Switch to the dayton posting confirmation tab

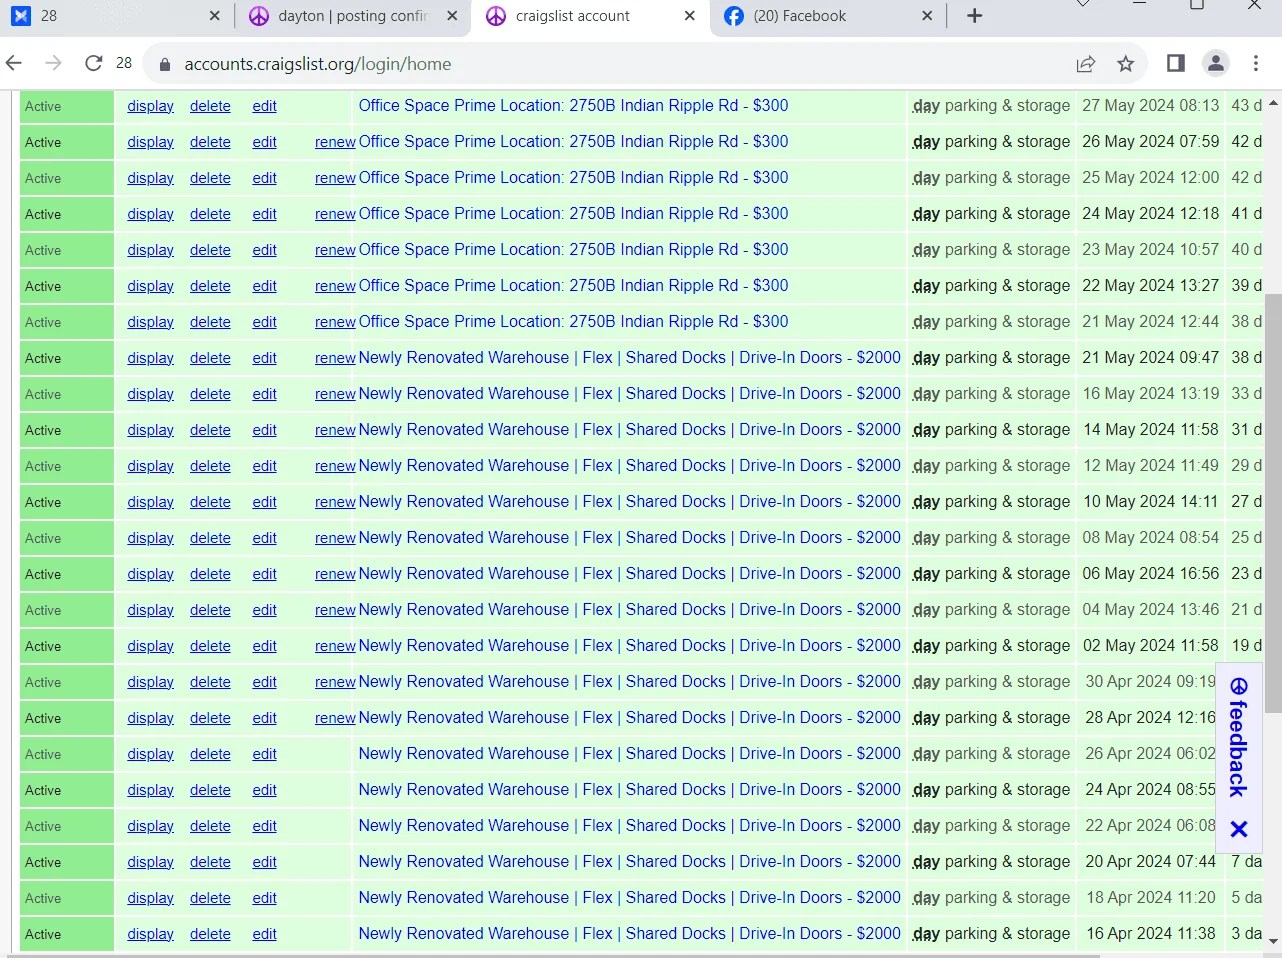pos(352,16)
